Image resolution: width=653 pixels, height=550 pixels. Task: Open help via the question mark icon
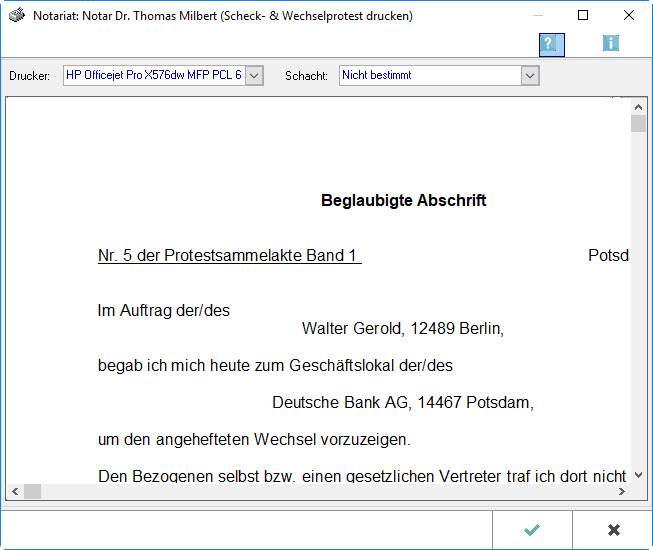pyautogui.click(x=551, y=45)
